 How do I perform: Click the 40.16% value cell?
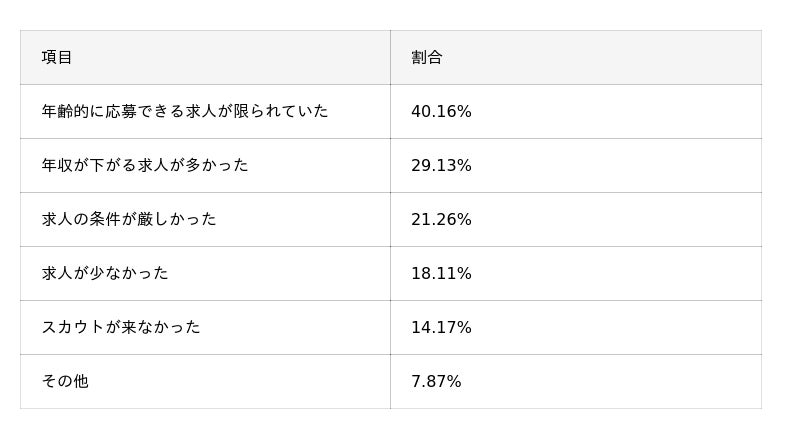[441, 112]
